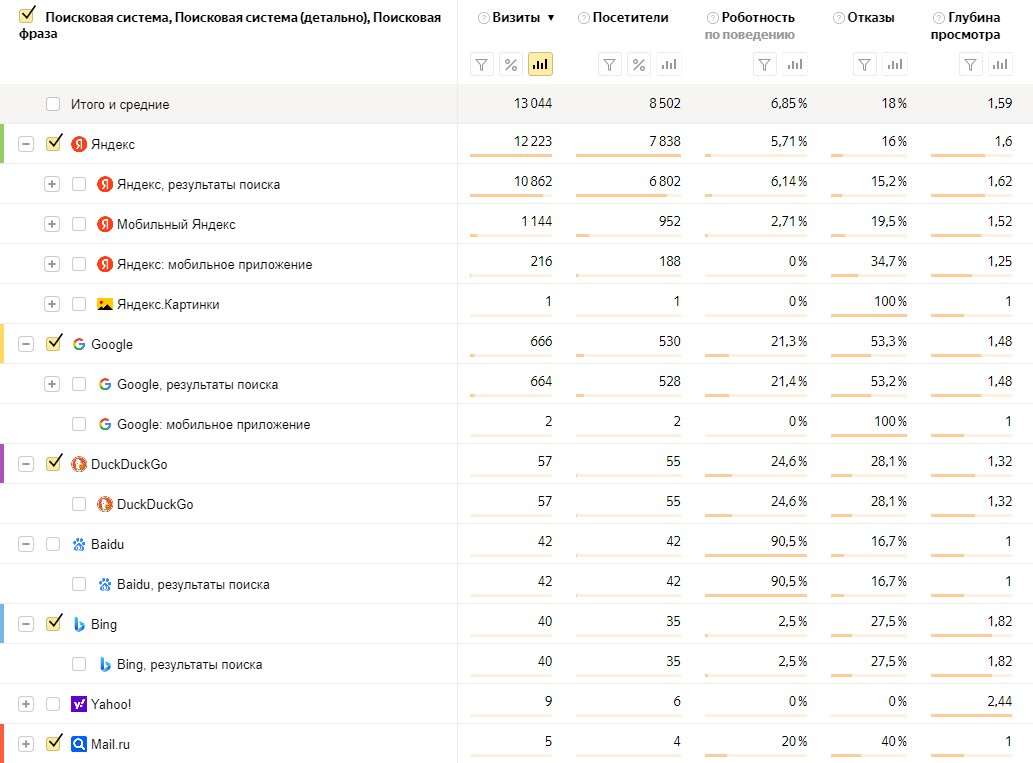Click help icon next to Отказы header
The height and width of the screenshot is (763, 1033).
pyautogui.click(x=838, y=18)
